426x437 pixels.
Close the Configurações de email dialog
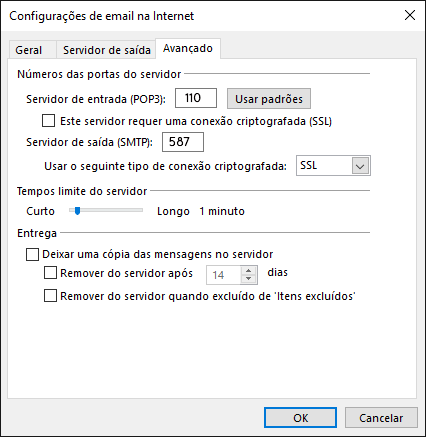410,15
